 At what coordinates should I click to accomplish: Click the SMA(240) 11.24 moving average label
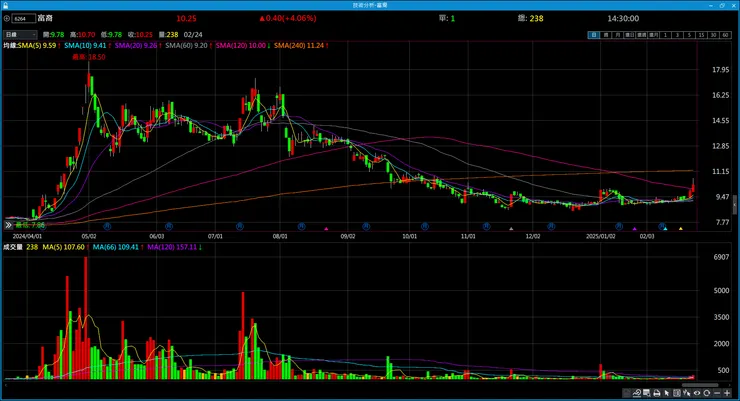(x=301, y=46)
